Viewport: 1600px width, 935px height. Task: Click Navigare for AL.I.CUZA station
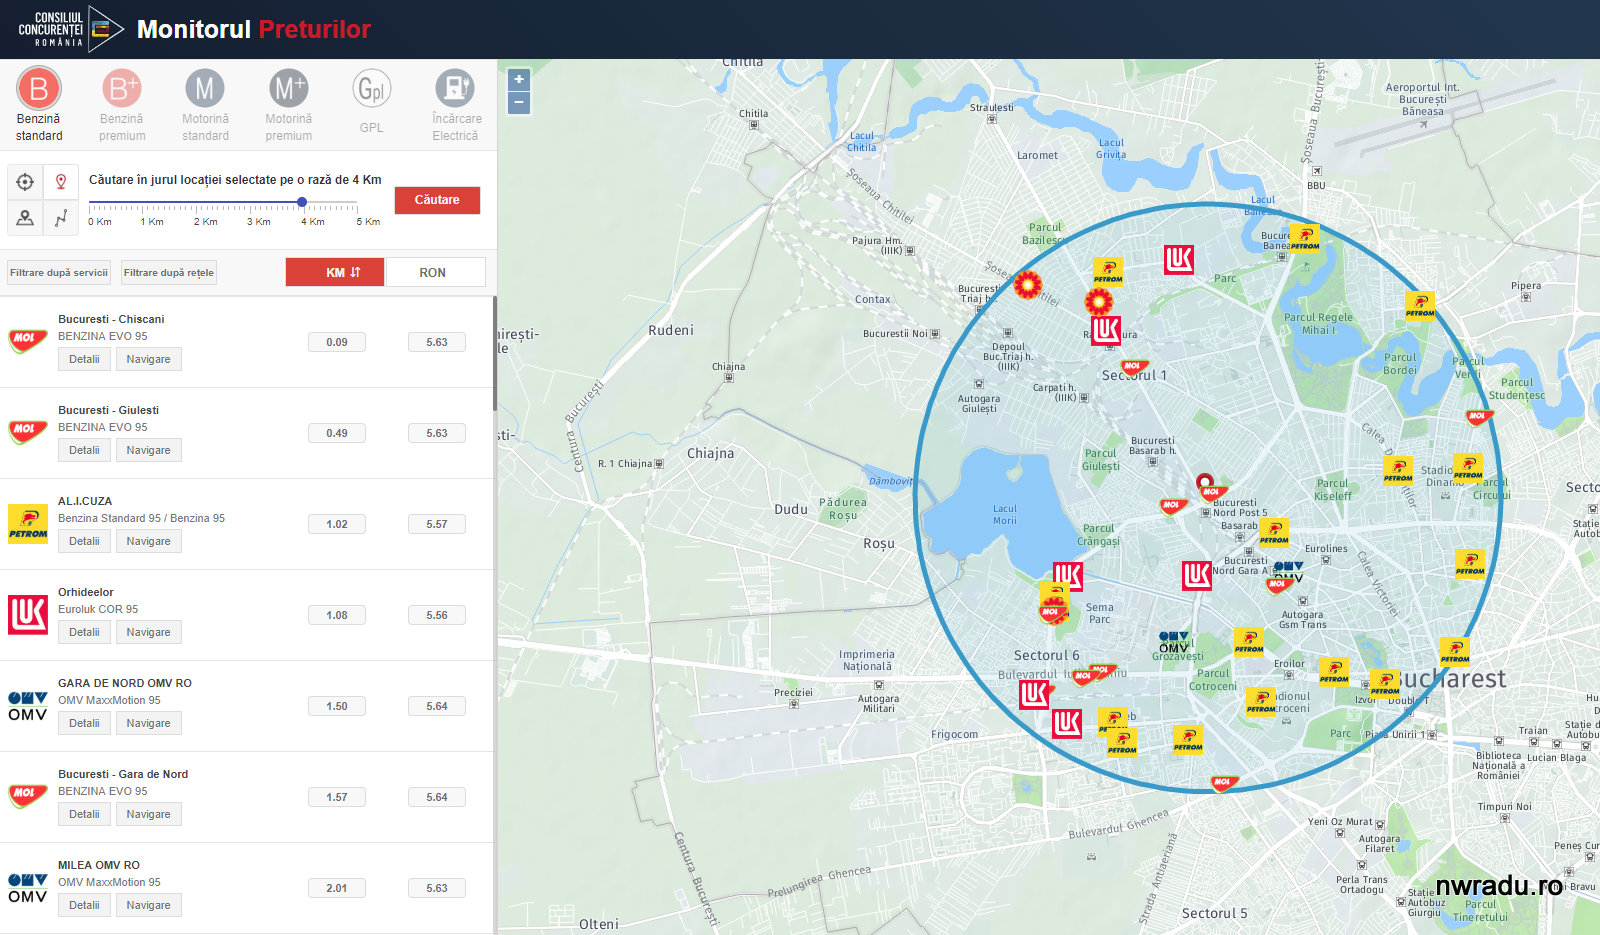click(148, 541)
